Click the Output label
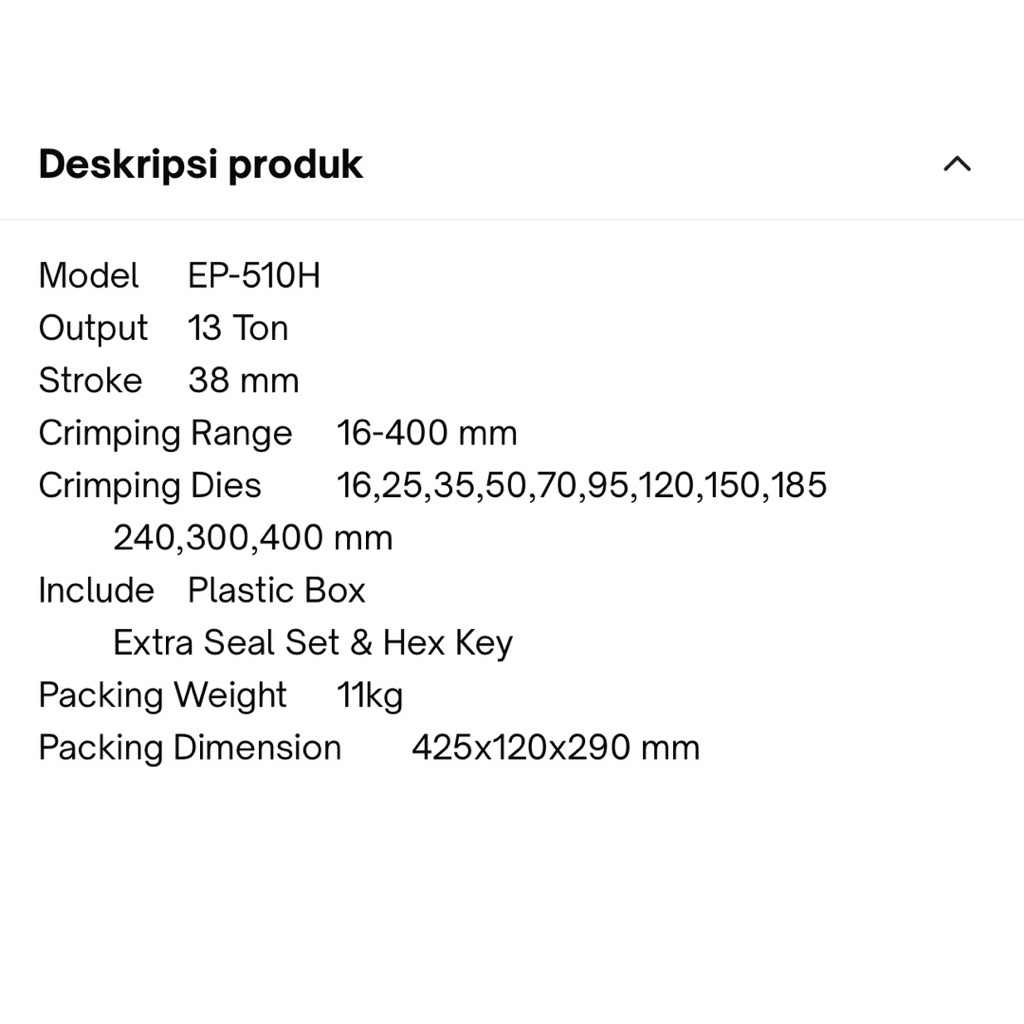Image resolution: width=1024 pixels, height=1024 pixels. 93,328
